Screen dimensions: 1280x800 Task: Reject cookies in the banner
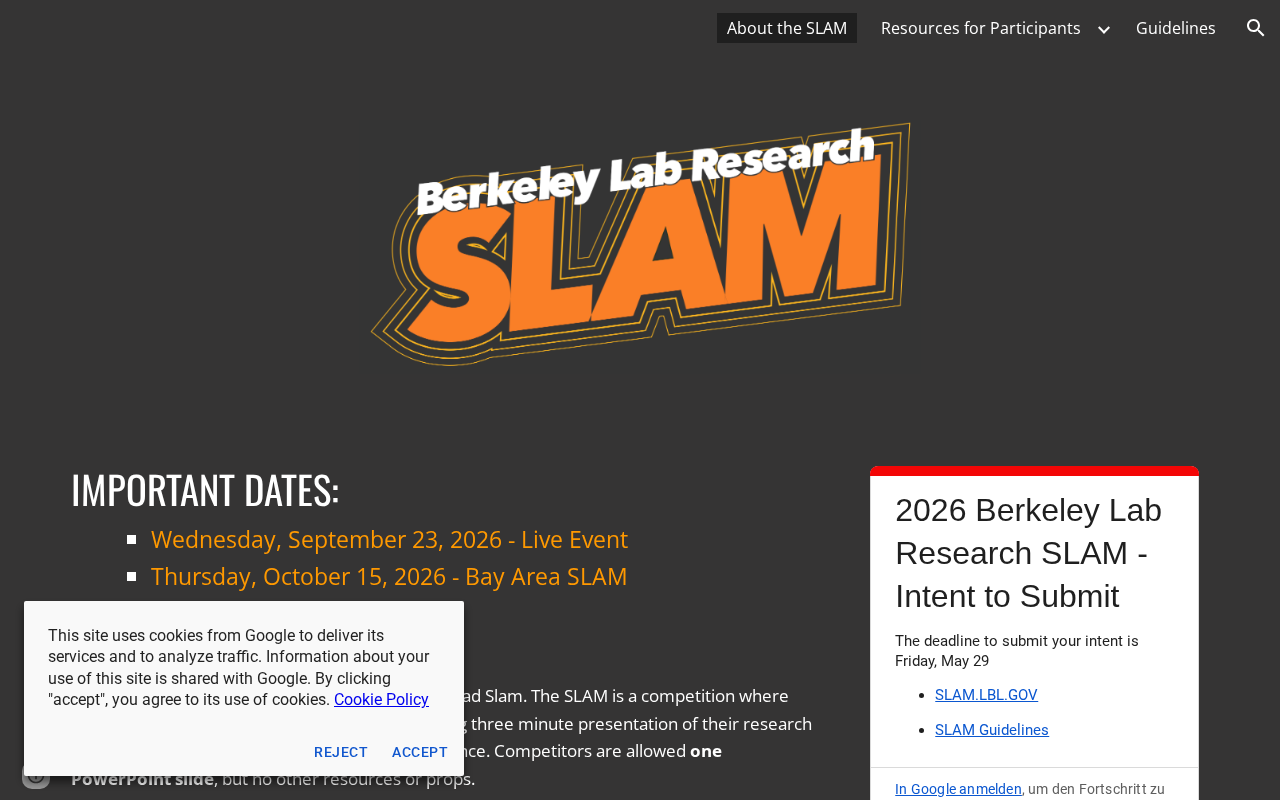[341, 752]
